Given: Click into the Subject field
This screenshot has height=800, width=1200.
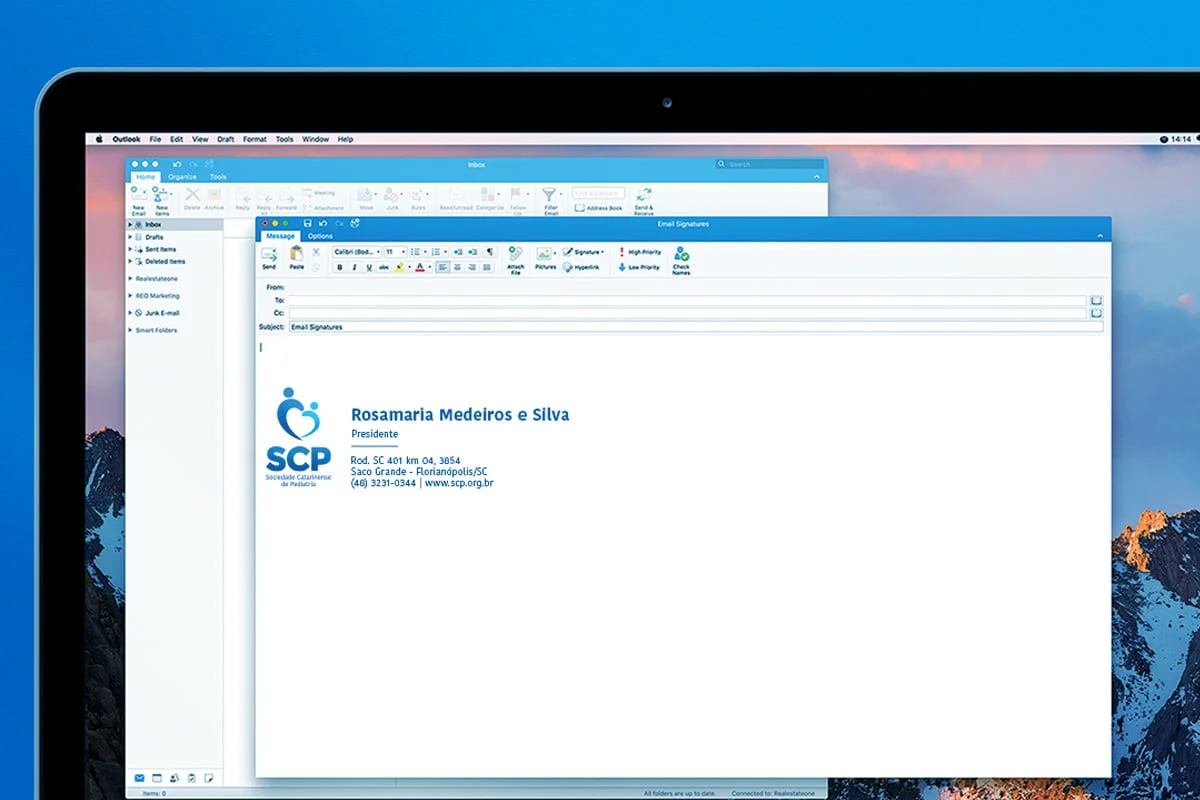Looking at the screenshot, I should coord(695,326).
